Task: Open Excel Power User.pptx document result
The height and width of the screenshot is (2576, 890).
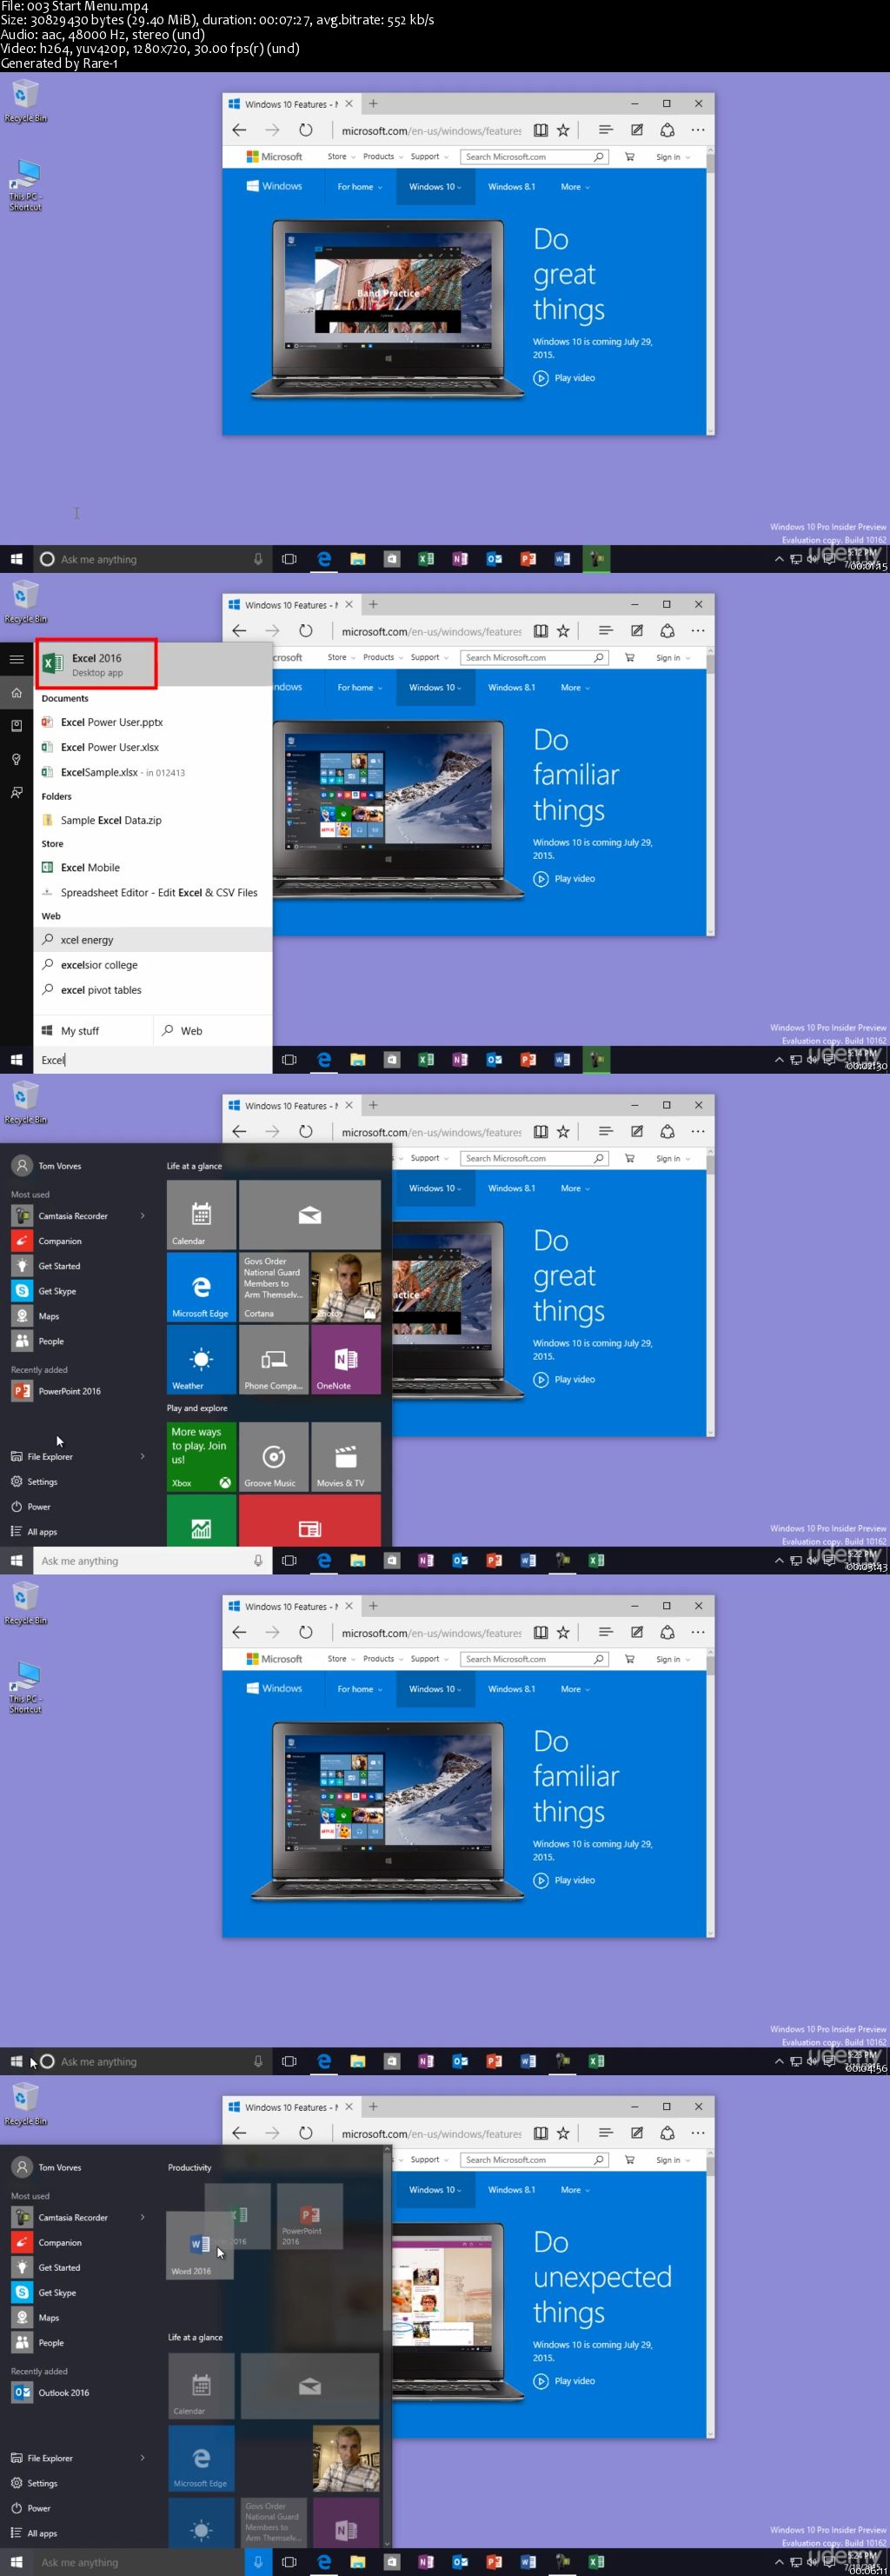Action: (x=153, y=722)
